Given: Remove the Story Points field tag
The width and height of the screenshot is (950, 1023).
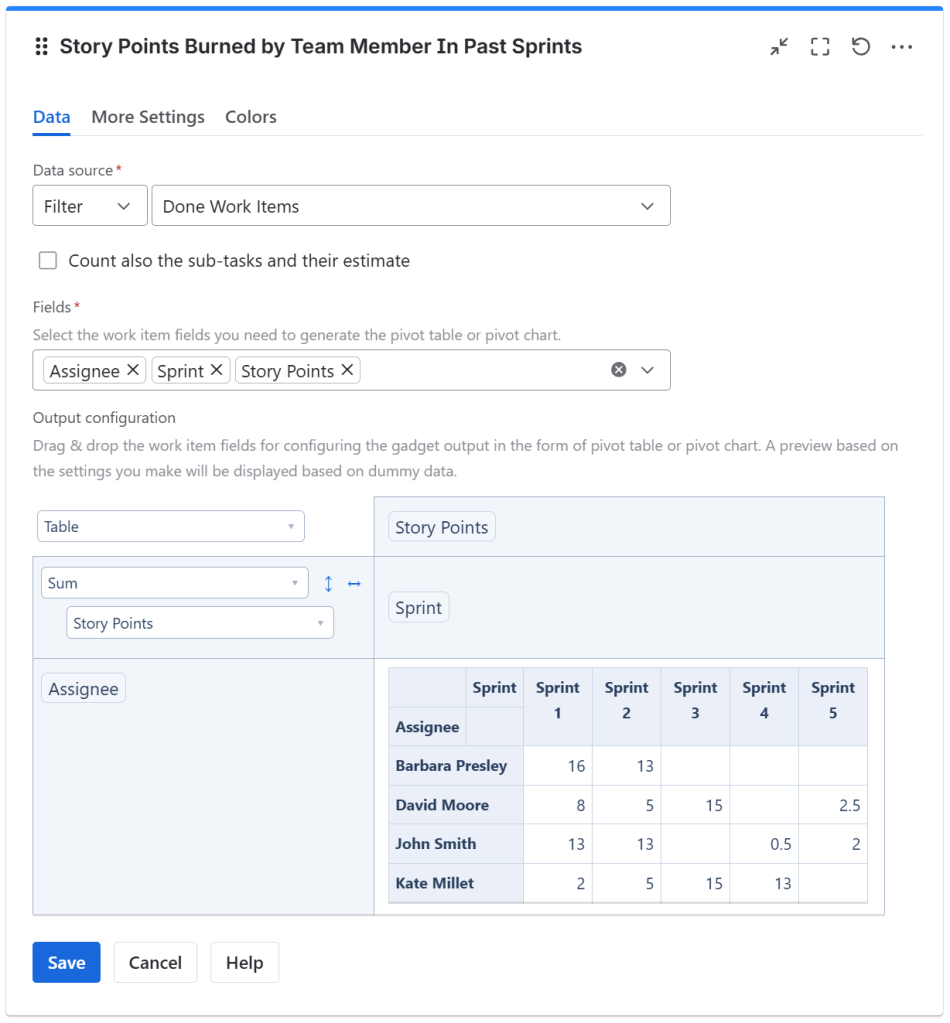Looking at the screenshot, I should click(347, 370).
